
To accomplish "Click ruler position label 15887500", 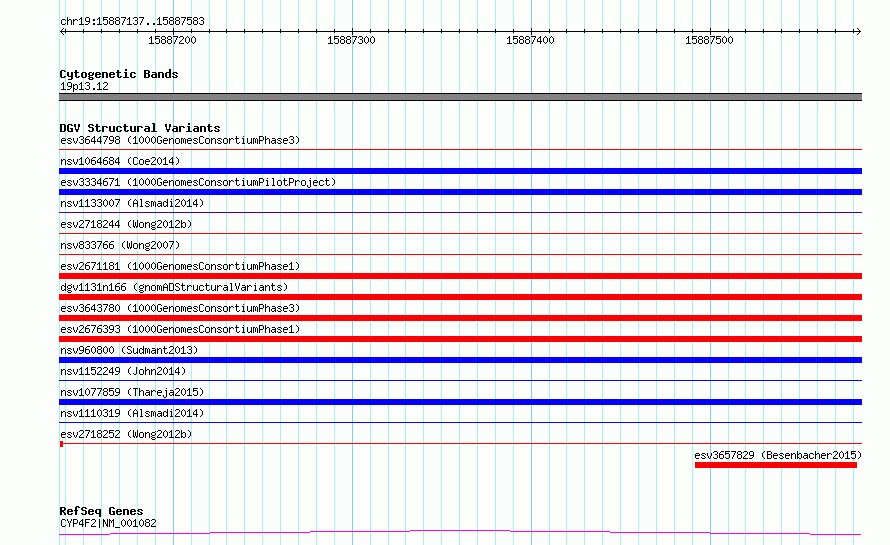I will (x=709, y=40).
